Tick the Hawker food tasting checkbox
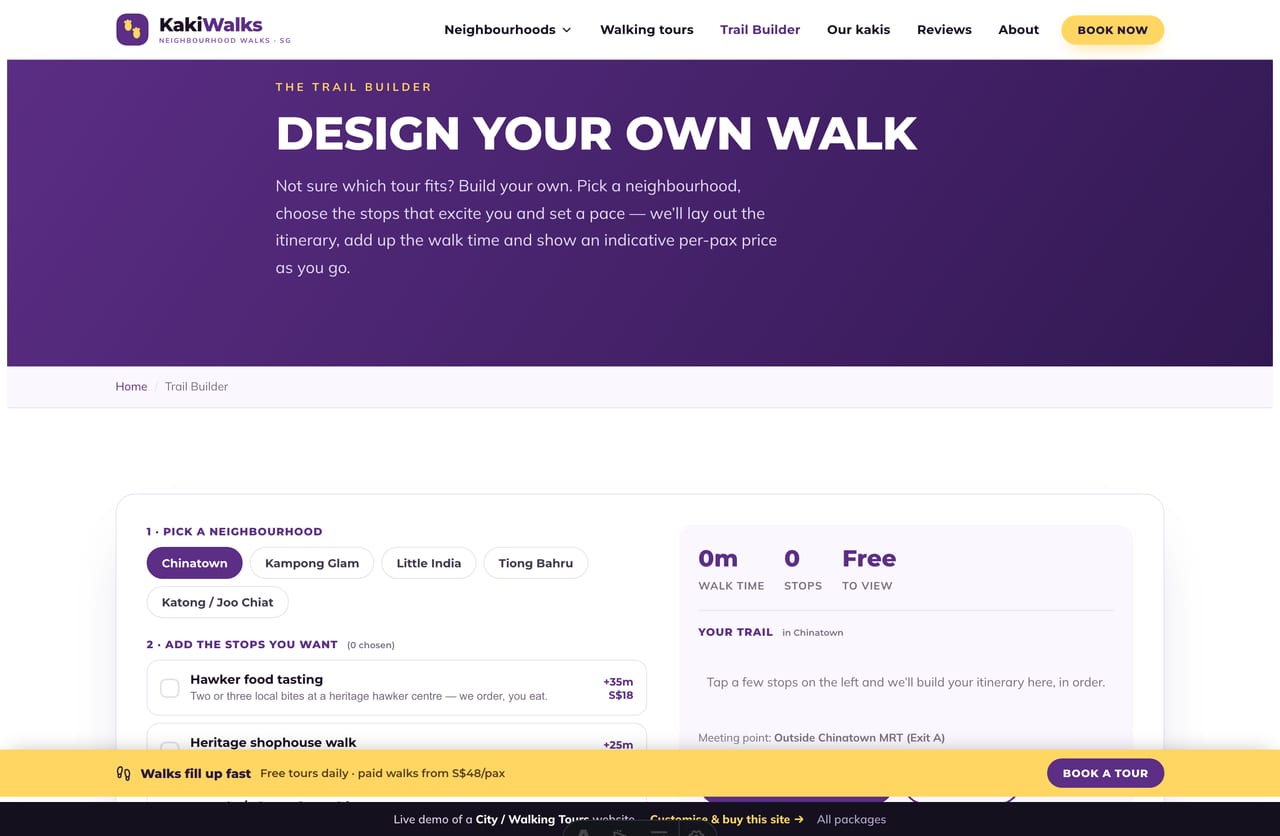Viewport: 1280px width, 836px height. click(x=170, y=688)
